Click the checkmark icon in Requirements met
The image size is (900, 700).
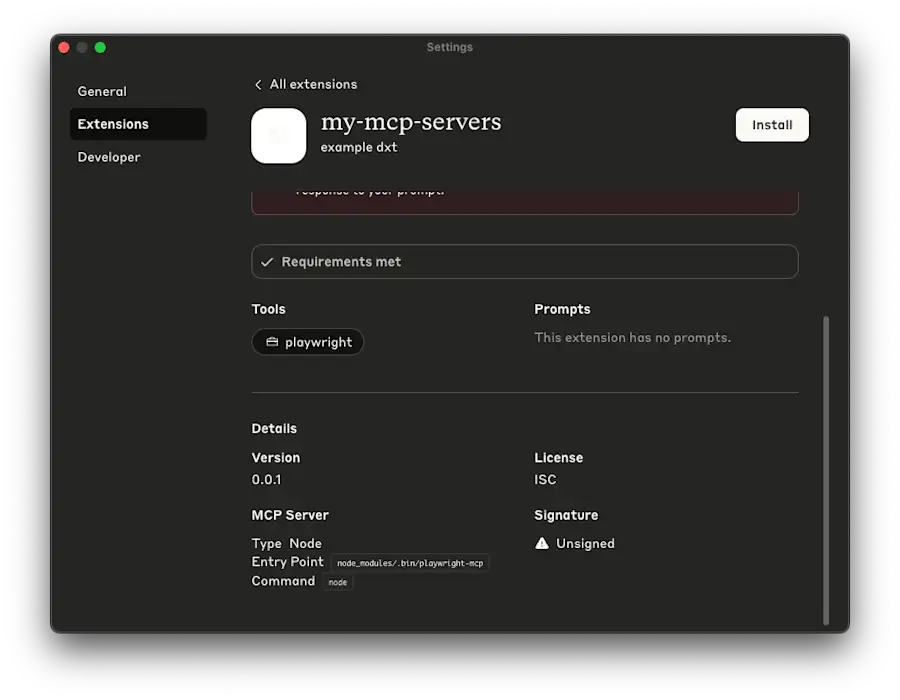click(x=266, y=261)
